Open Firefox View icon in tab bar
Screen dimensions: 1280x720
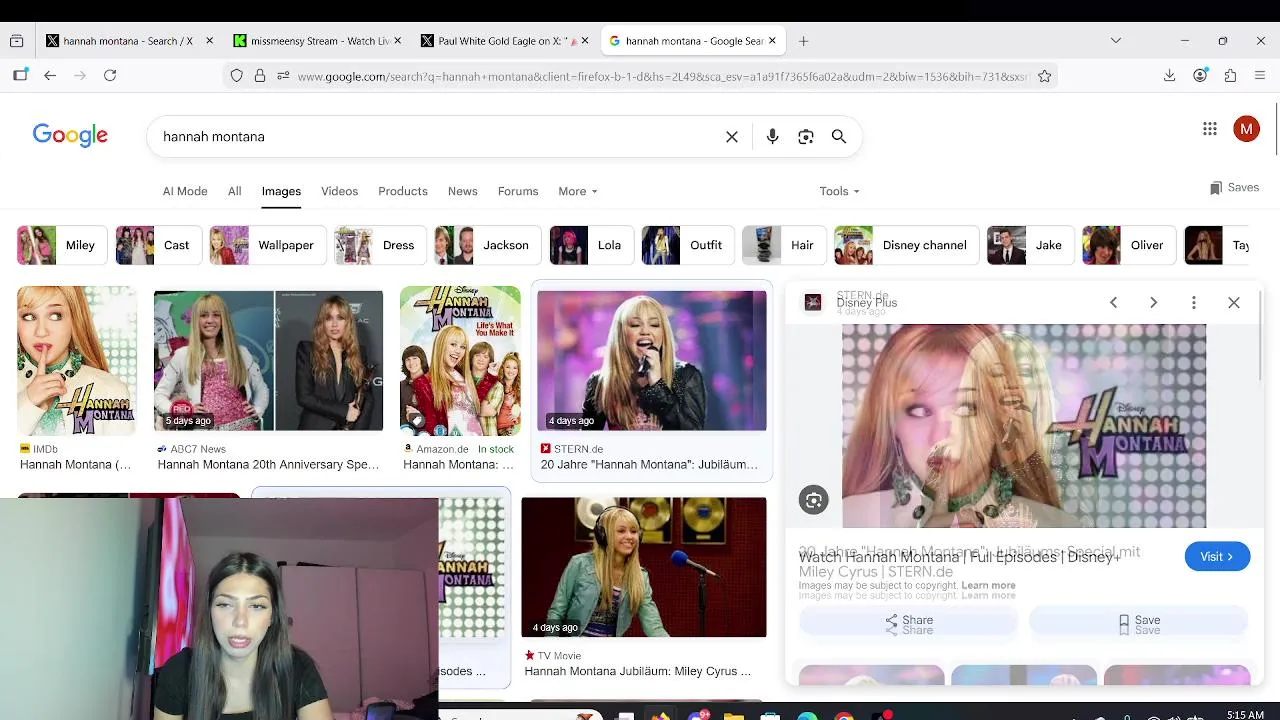[16, 41]
